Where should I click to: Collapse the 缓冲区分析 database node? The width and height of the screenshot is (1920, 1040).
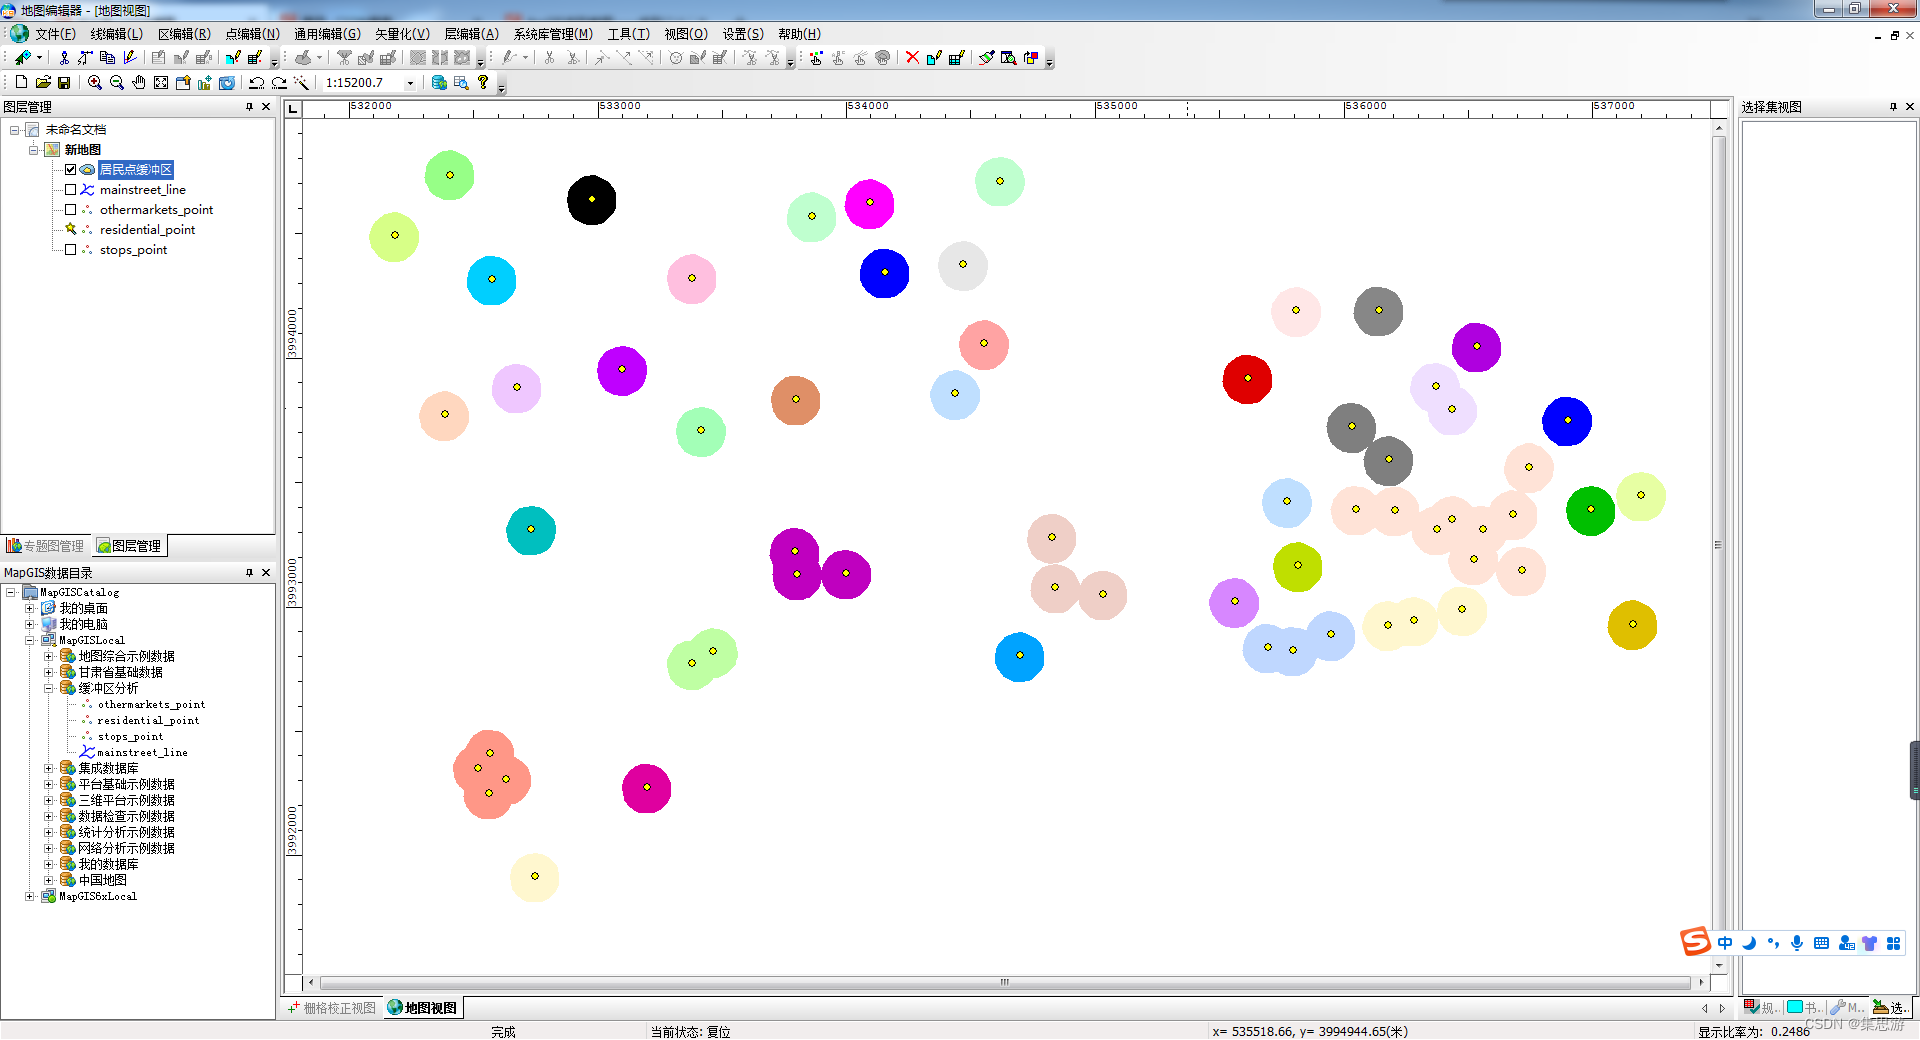[x=48, y=688]
